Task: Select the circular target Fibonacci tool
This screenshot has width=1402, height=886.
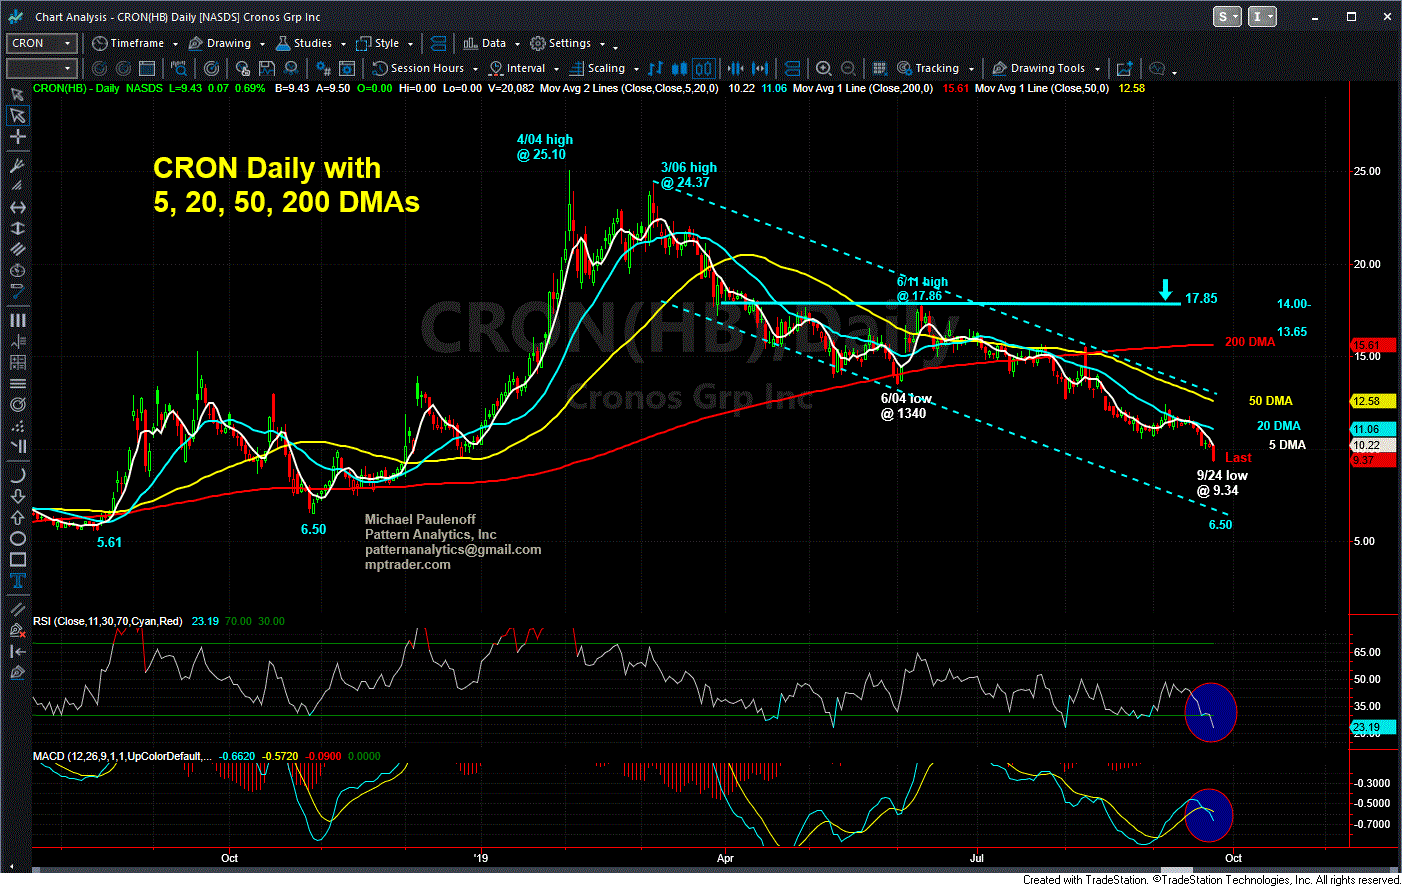Action: [x=17, y=405]
